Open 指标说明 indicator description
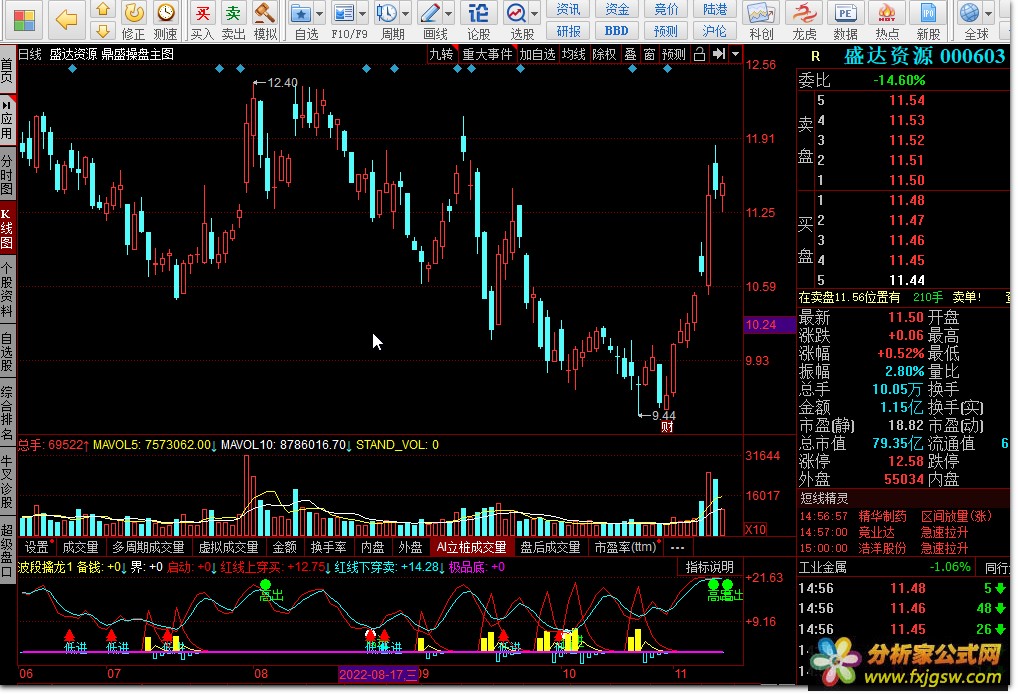 (710, 567)
